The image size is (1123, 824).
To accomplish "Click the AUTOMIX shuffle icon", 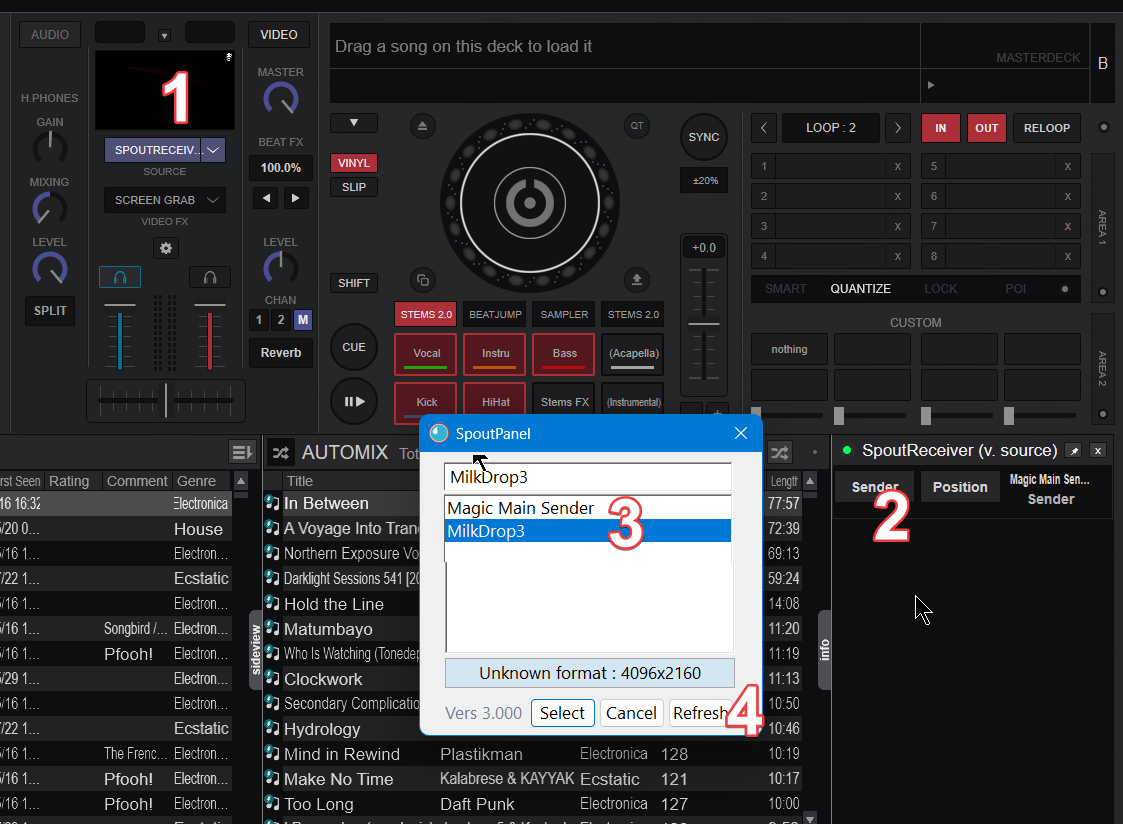I will pyautogui.click(x=283, y=453).
